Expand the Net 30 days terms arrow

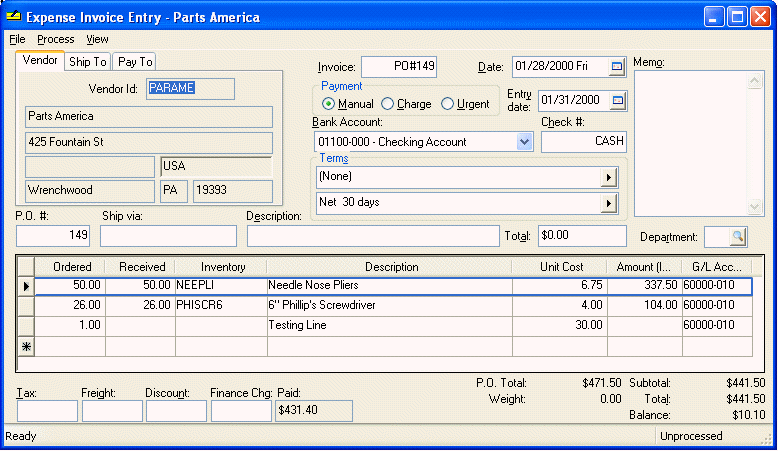point(608,203)
